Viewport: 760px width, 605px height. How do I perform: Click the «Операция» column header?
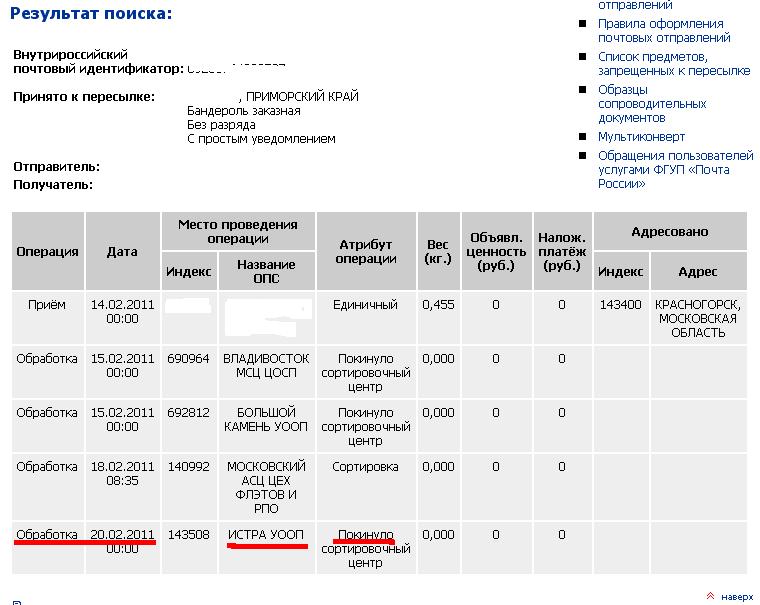(x=47, y=252)
